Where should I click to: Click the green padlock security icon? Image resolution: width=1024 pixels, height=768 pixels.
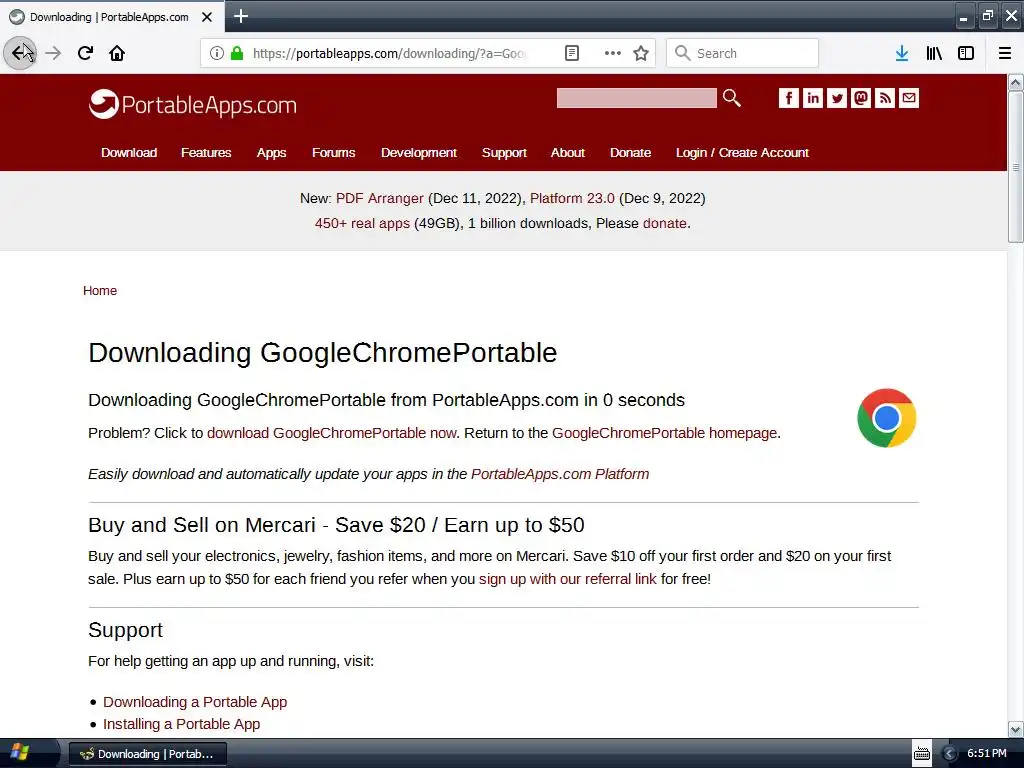[x=237, y=53]
